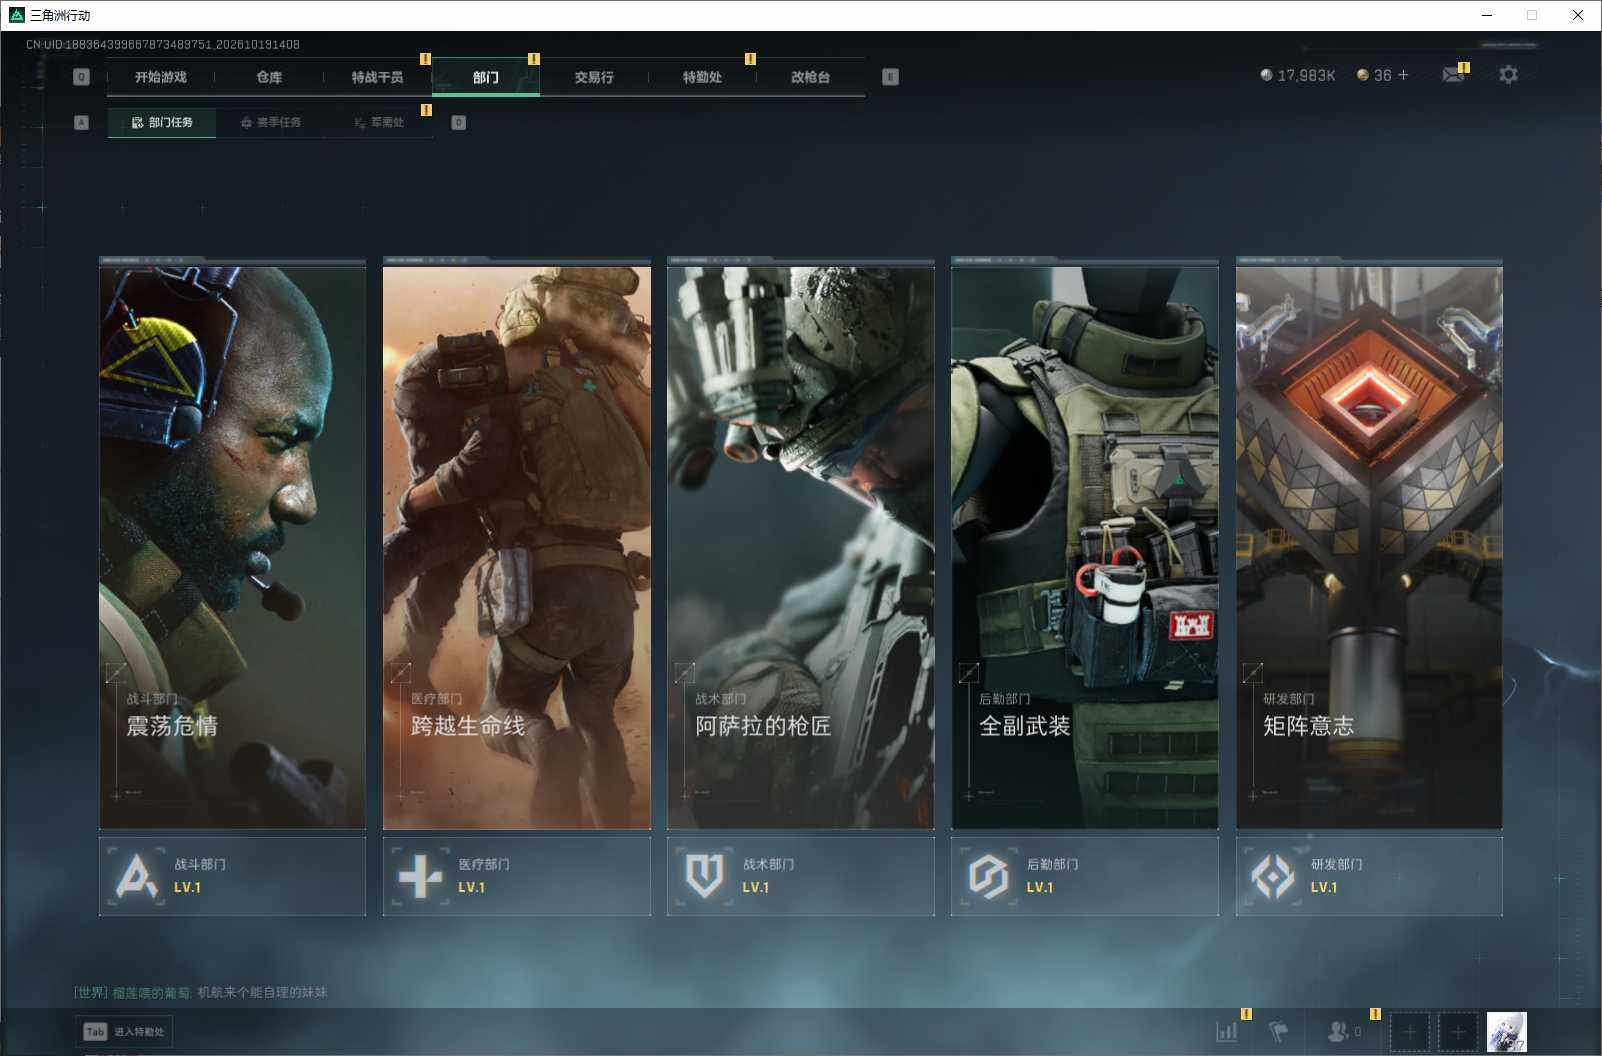Image resolution: width=1602 pixels, height=1056 pixels.
Task: Click the flag icon in the bottom bar
Action: click(x=1278, y=1031)
